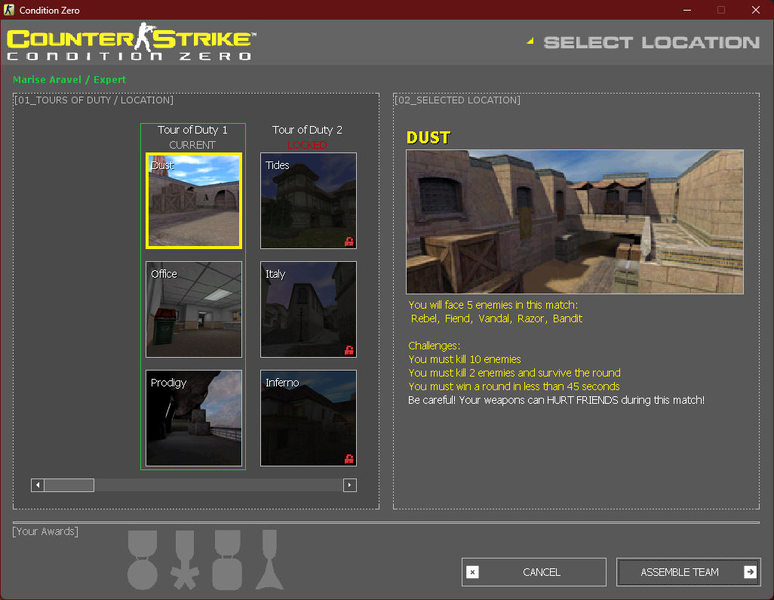Select the locked Inferno map thumbnail
Image resolution: width=774 pixels, height=600 pixels.
tap(309, 418)
